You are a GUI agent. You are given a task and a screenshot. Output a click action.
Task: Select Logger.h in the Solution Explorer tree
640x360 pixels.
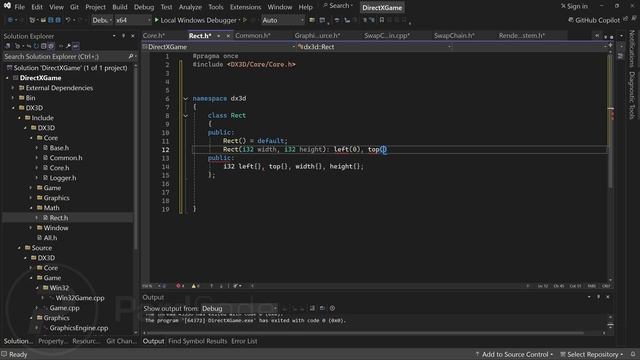click(x=62, y=178)
